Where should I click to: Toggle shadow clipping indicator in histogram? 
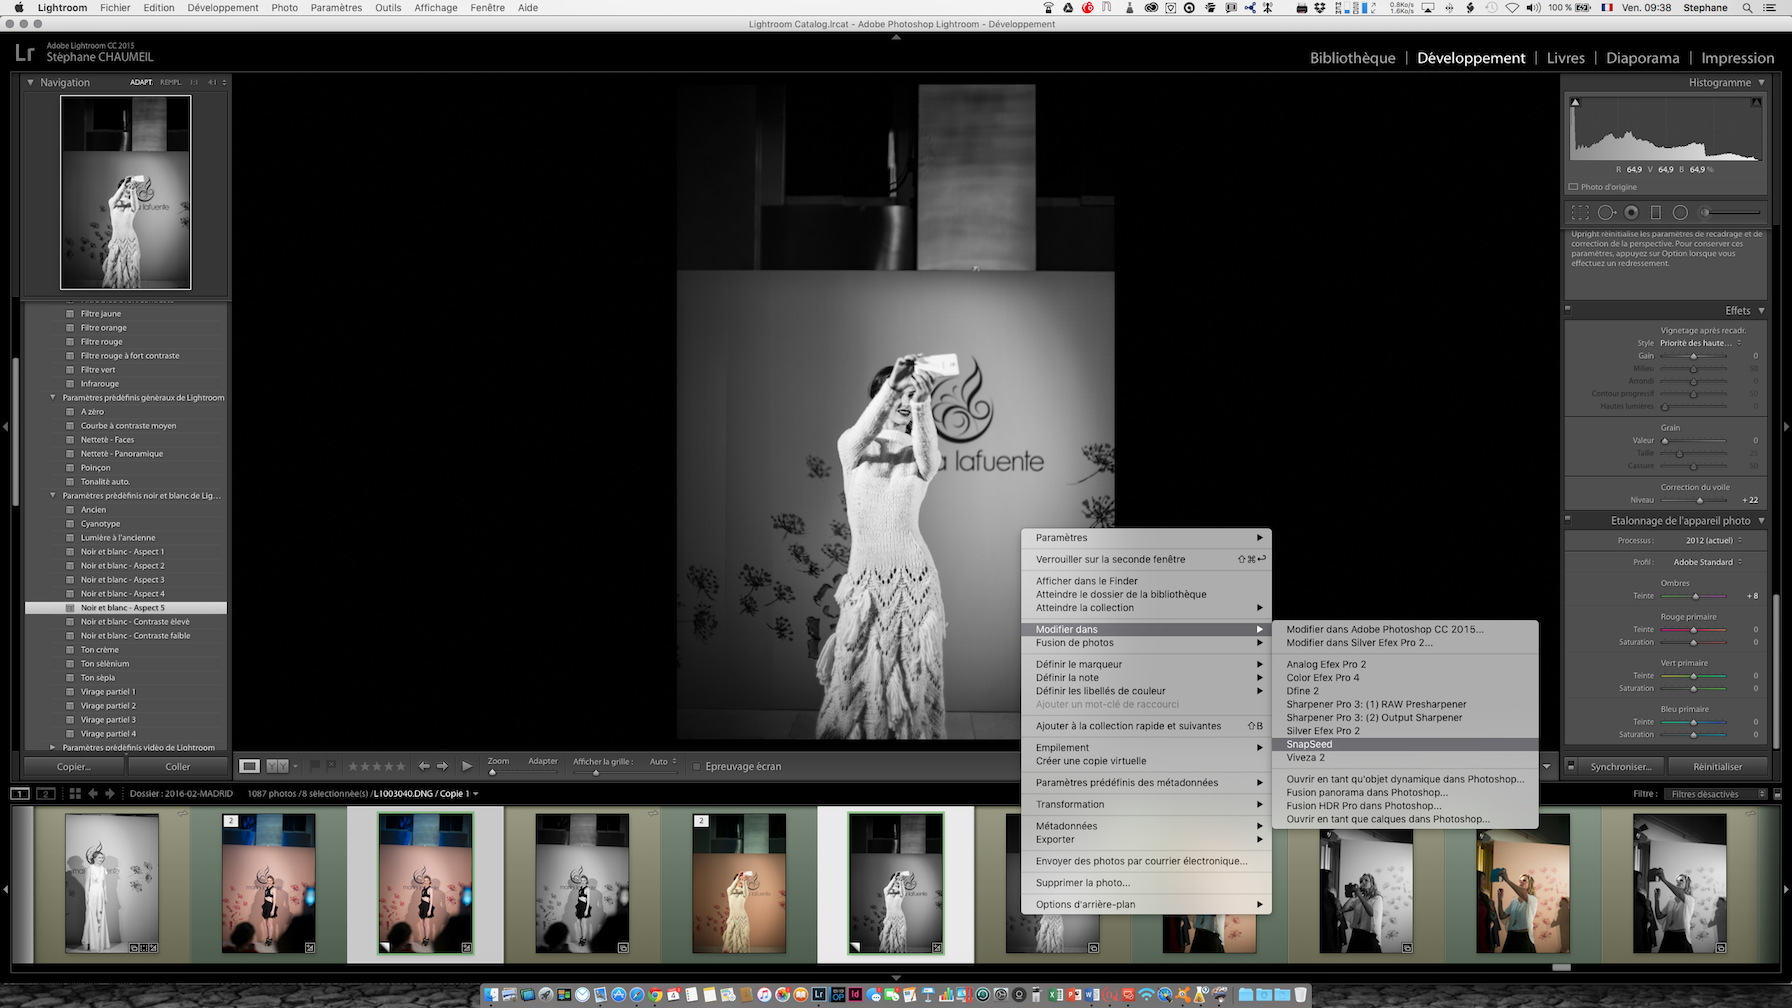[x=1576, y=102]
